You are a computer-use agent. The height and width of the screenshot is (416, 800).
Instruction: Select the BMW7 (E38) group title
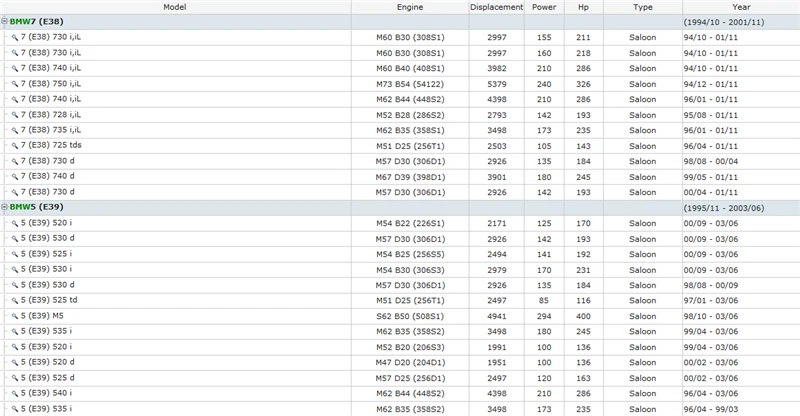click(x=36, y=21)
